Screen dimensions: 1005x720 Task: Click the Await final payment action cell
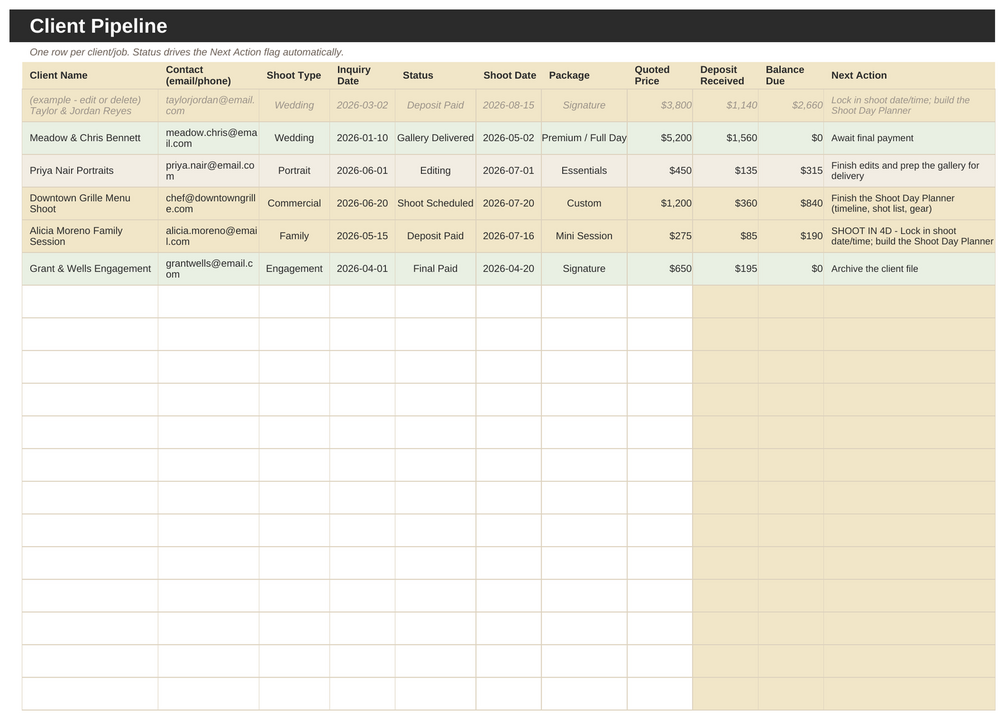point(909,138)
